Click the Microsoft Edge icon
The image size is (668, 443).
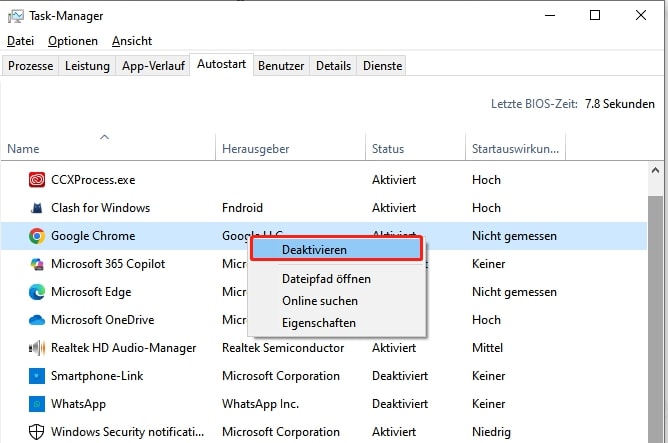pyautogui.click(x=37, y=292)
